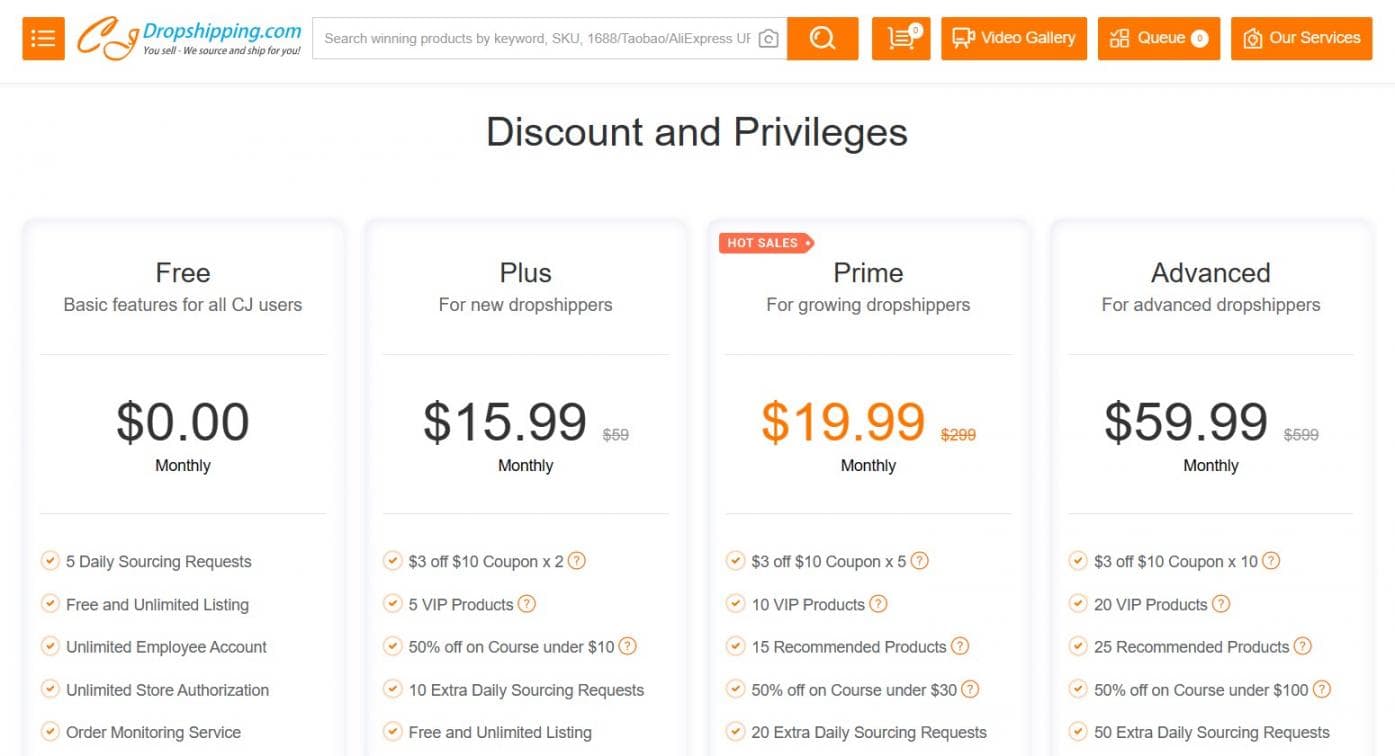Image resolution: width=1395 pixels, height=756 pixels.
Task: Open the shopping cart
Action: click(x=901, y=39)
